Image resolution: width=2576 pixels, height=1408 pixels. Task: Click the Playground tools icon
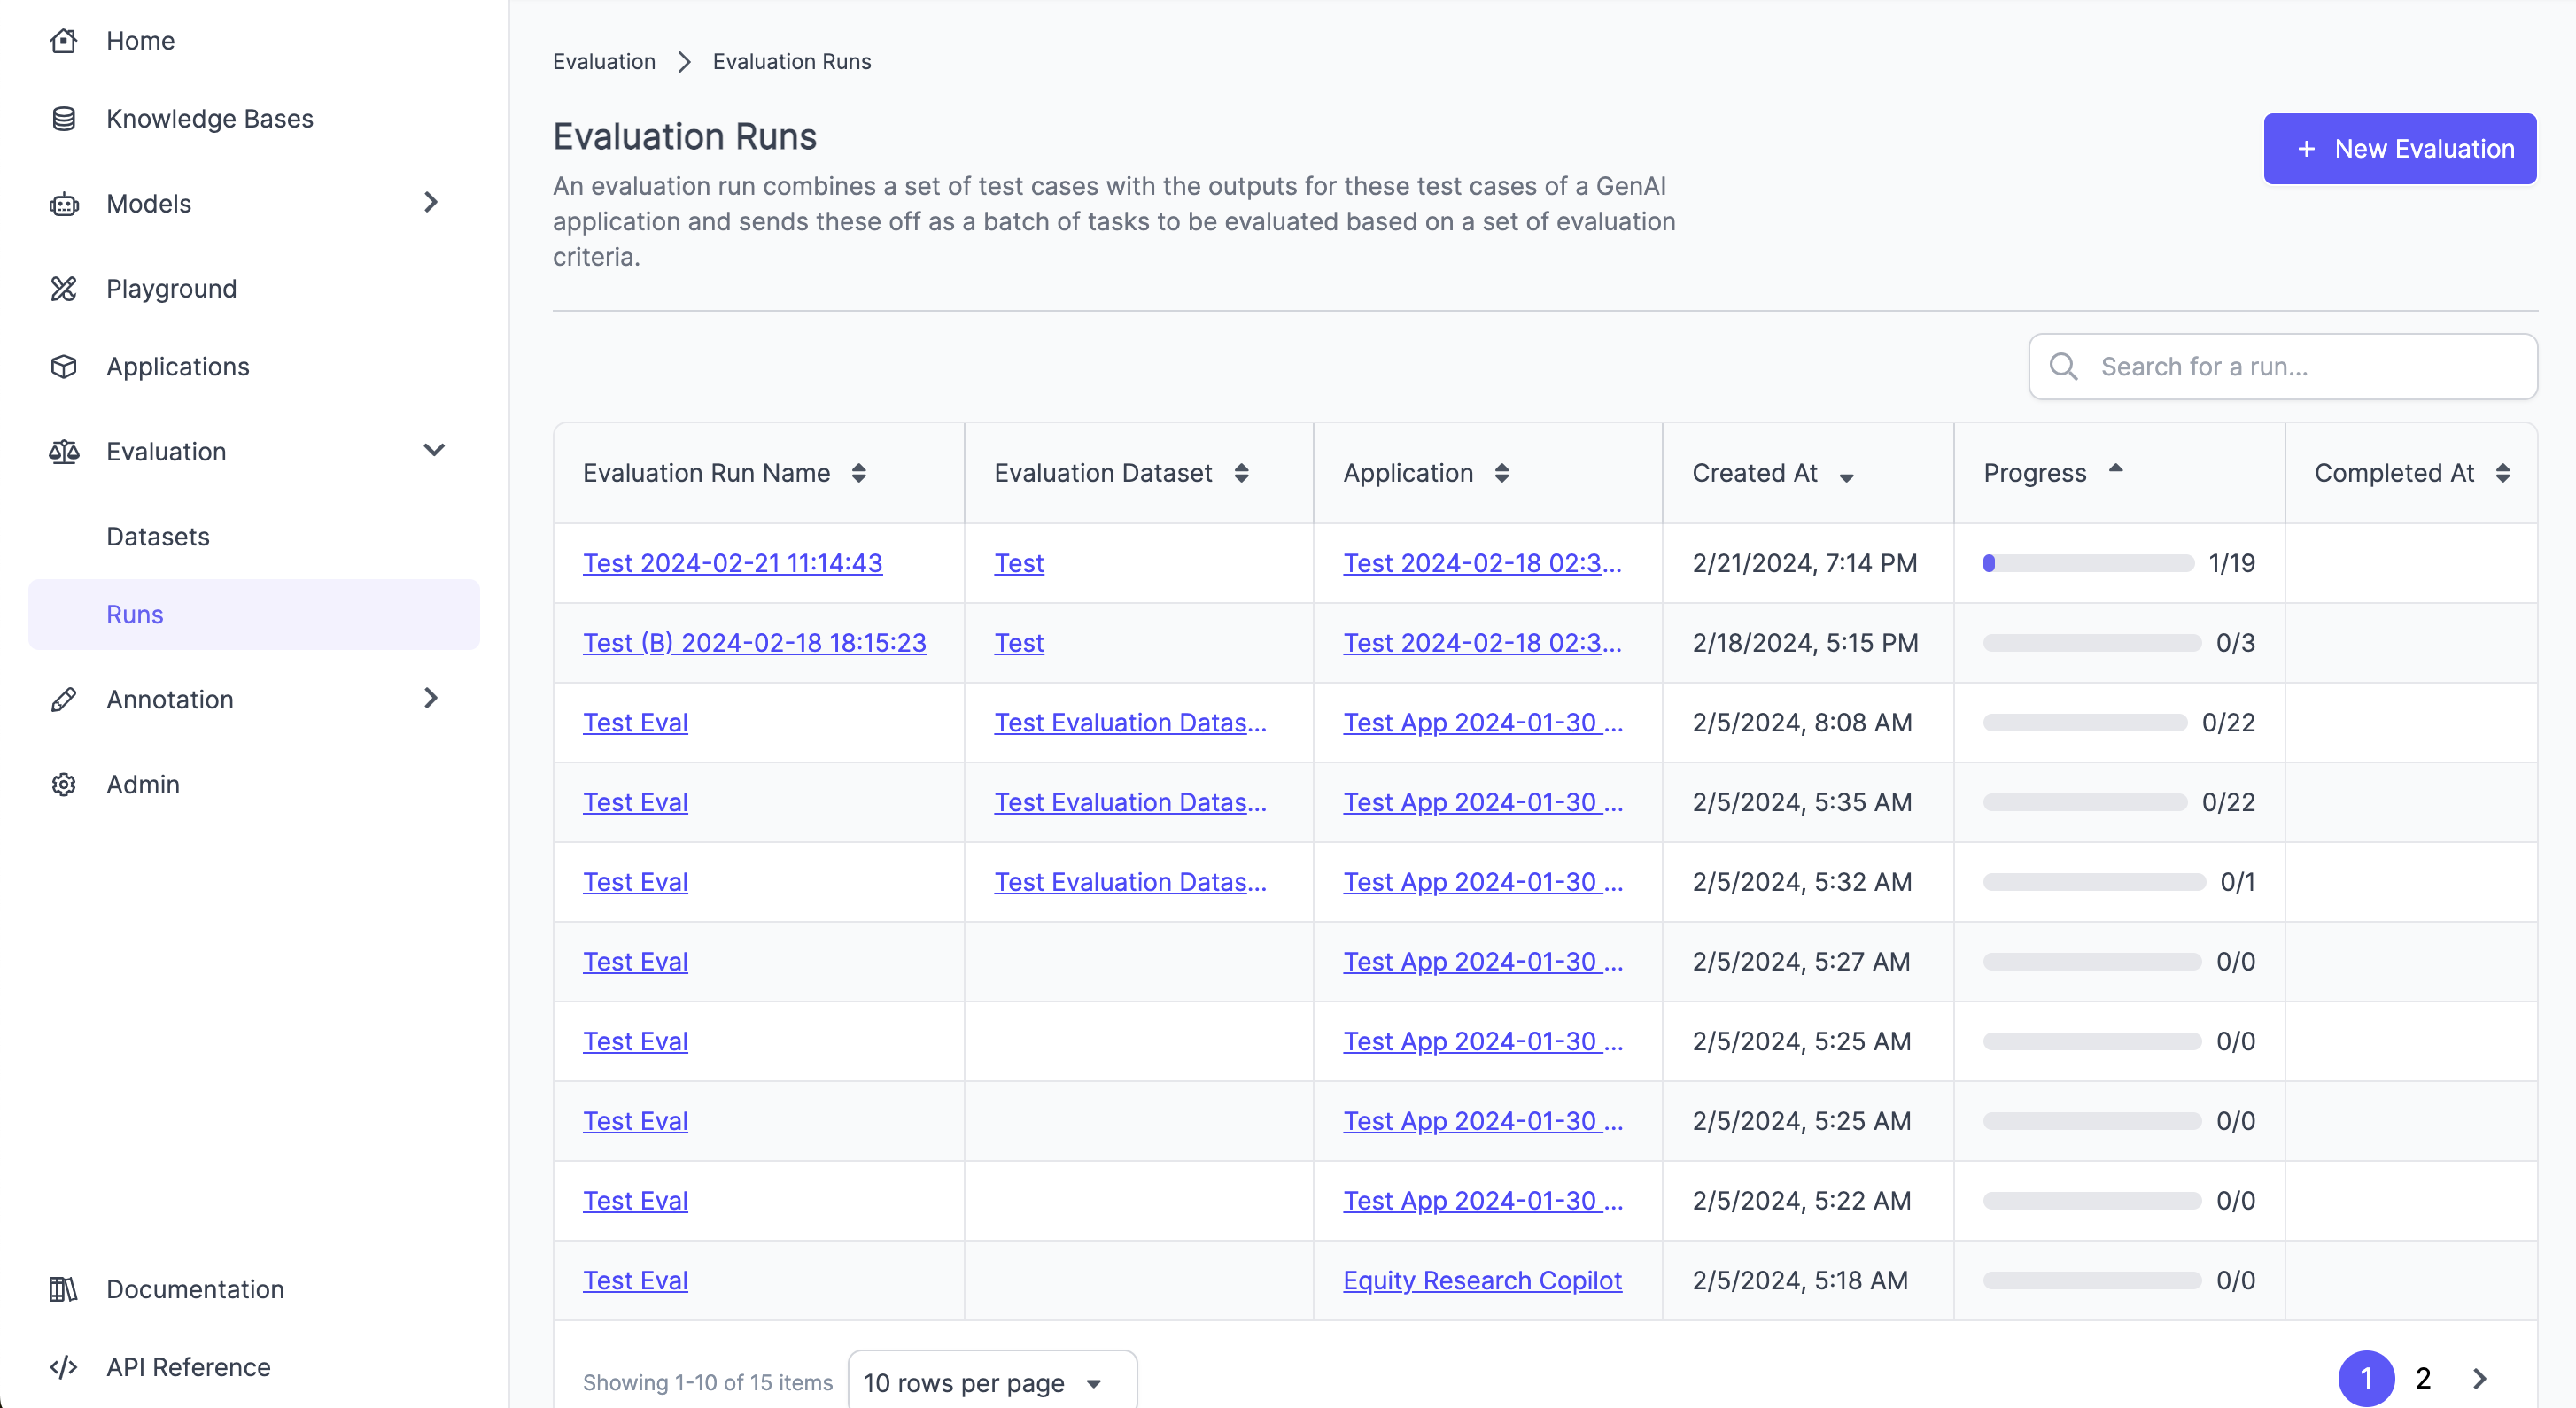(x=64, y=289)
